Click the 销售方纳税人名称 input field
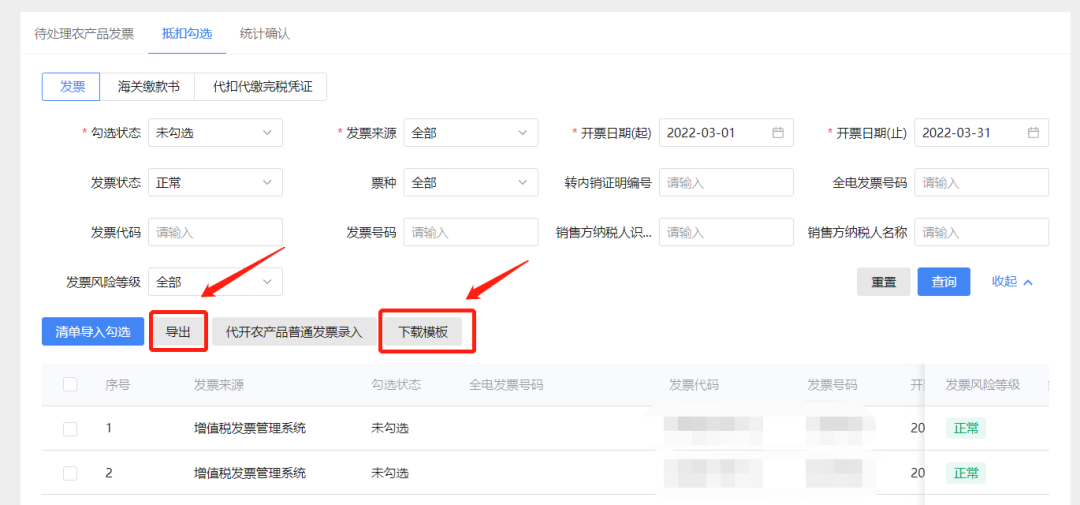 [982, 232]
